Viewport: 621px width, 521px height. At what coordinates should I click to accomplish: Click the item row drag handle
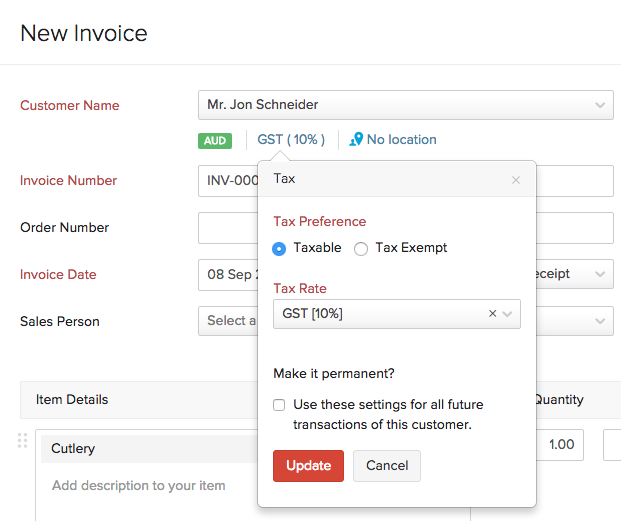point(23,441)
